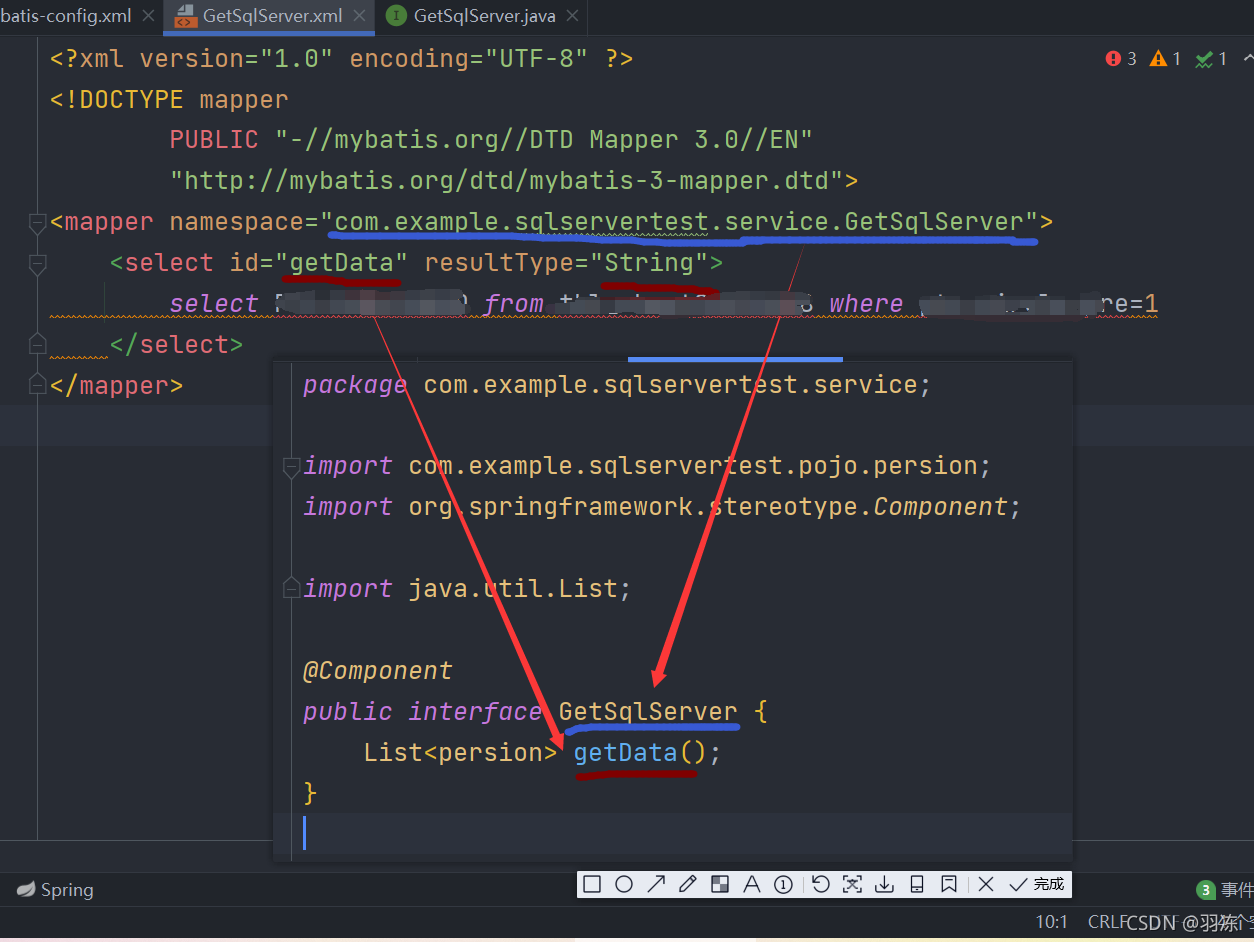1254x942 pixels.
Task: Click the text recognition scan icon
Action: click(852, 884)
